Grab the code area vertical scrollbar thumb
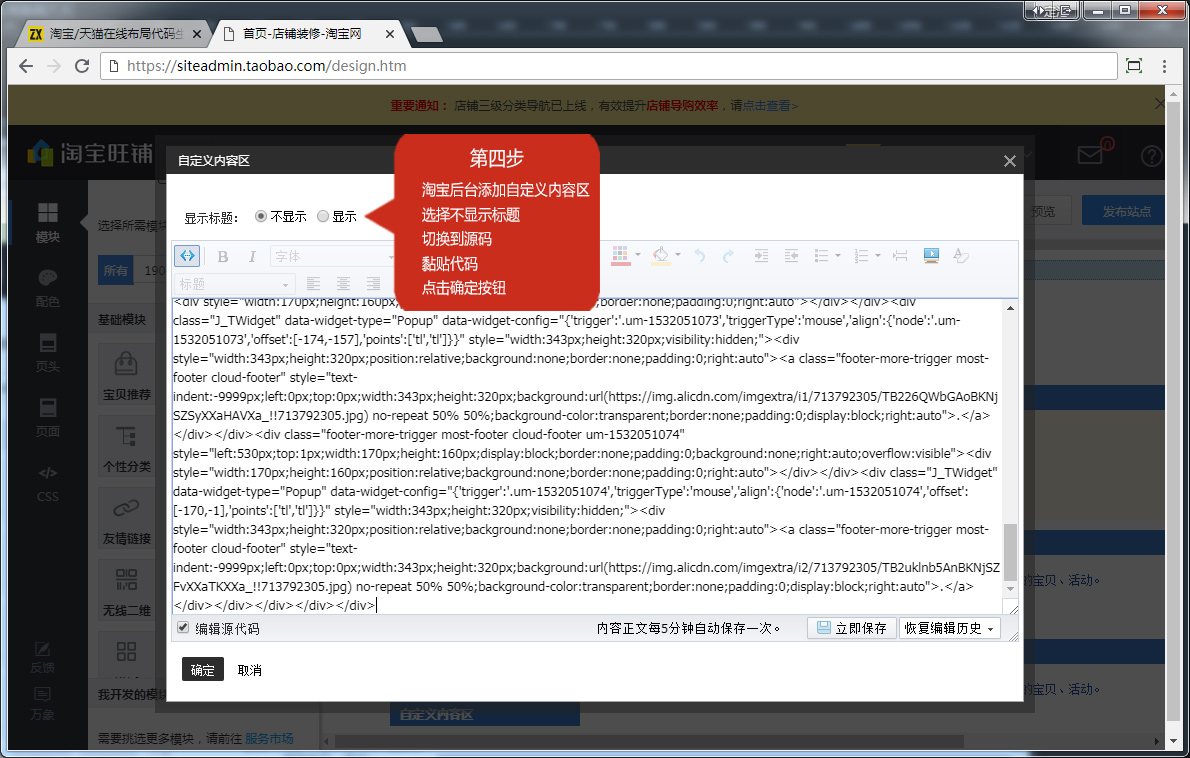This screenshot has height=758, width=1190. (x=1010, y=552)
